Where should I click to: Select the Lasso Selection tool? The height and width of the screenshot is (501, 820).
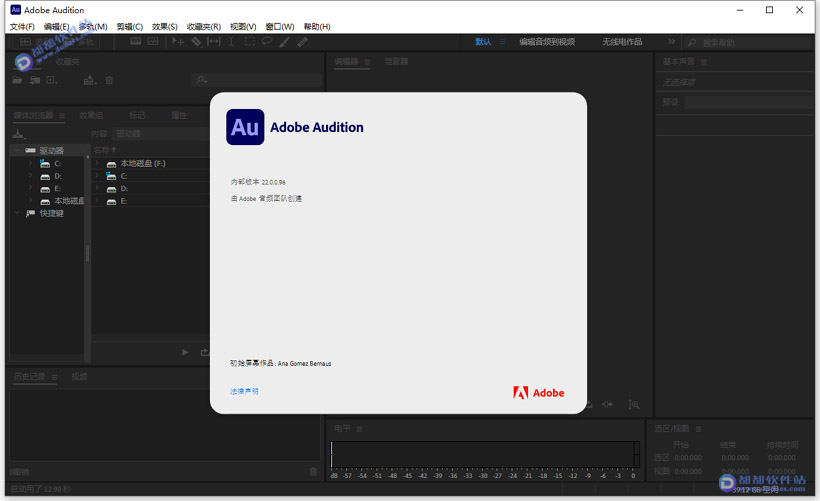267,41
